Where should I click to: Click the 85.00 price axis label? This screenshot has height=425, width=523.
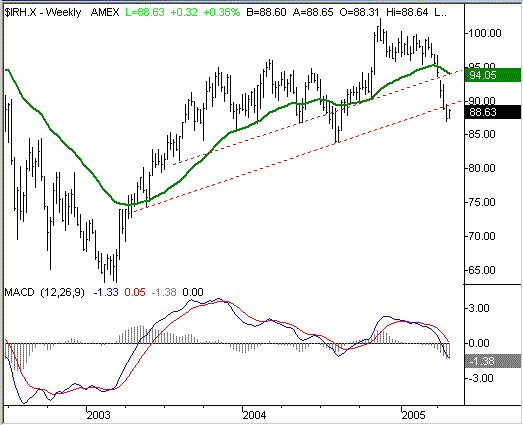(482, 134)
